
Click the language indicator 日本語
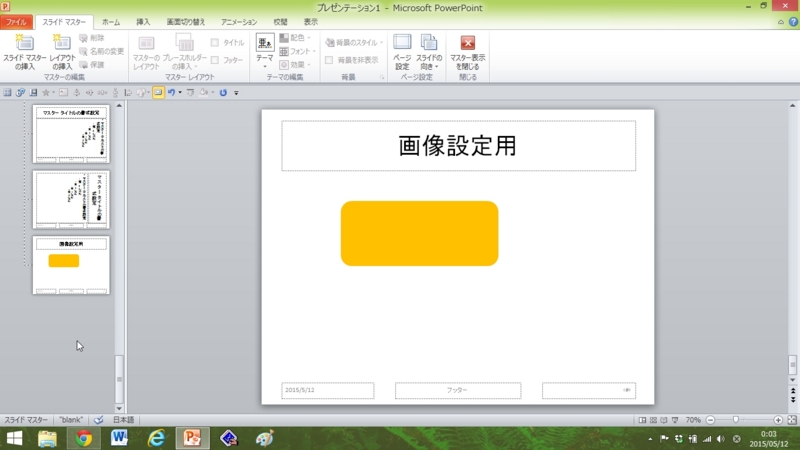[123, 420]
